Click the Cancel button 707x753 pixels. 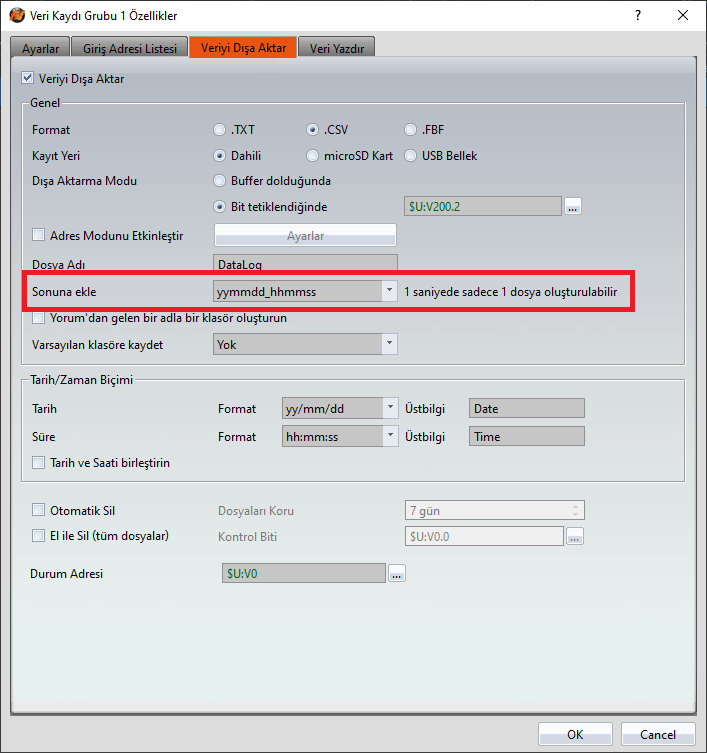(x=657, y=734)
